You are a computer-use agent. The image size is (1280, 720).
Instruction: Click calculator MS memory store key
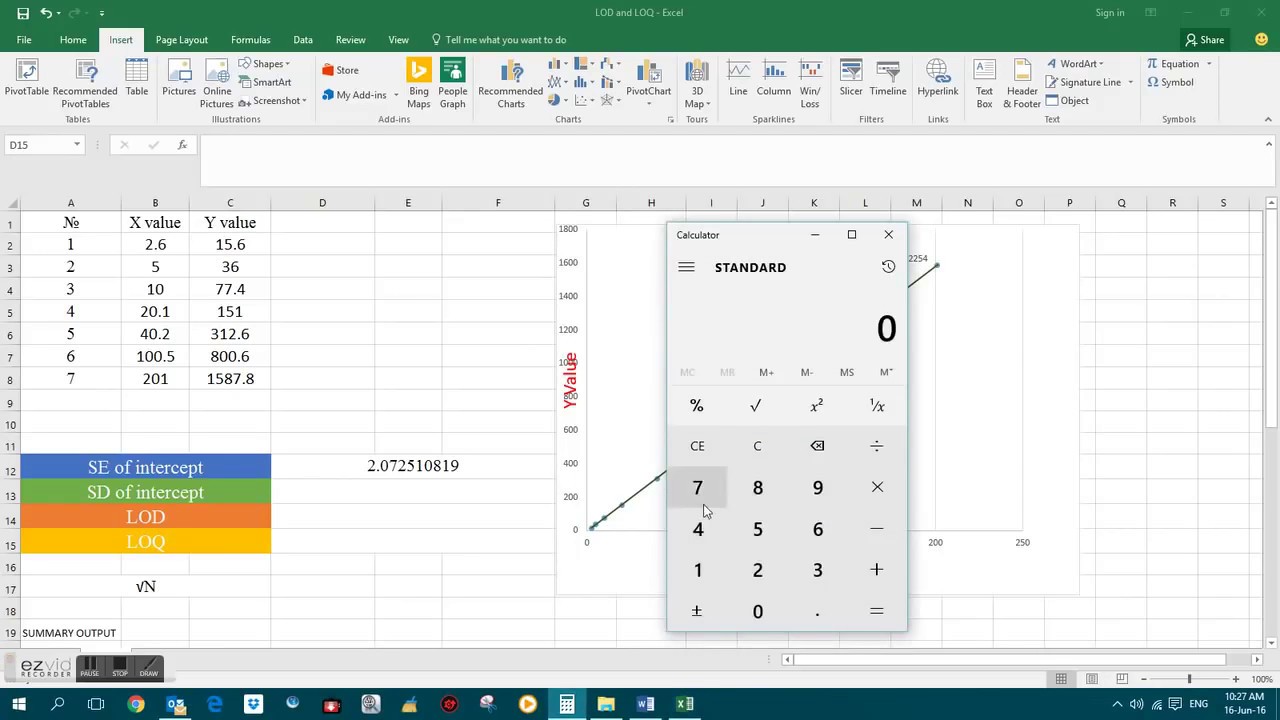tap(847, 372)
